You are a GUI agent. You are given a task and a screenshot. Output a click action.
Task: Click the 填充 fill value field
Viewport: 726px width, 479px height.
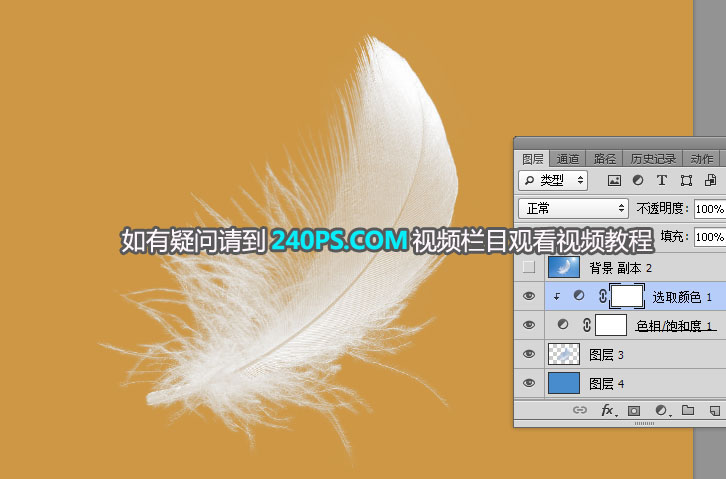pos(710,237)
